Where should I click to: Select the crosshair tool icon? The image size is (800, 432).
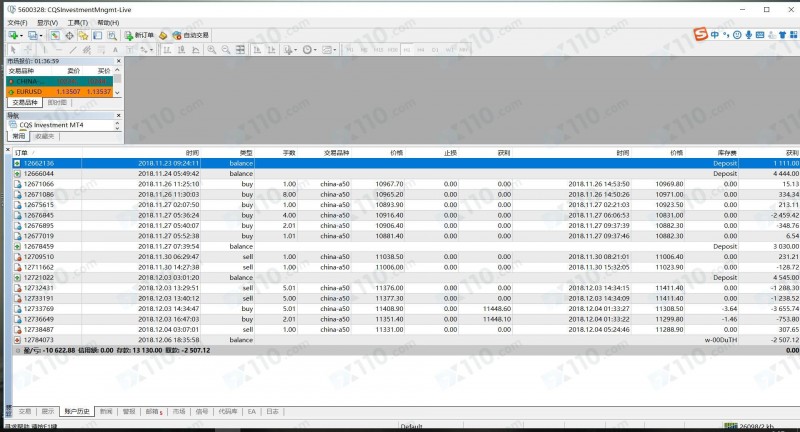point(29,49)
